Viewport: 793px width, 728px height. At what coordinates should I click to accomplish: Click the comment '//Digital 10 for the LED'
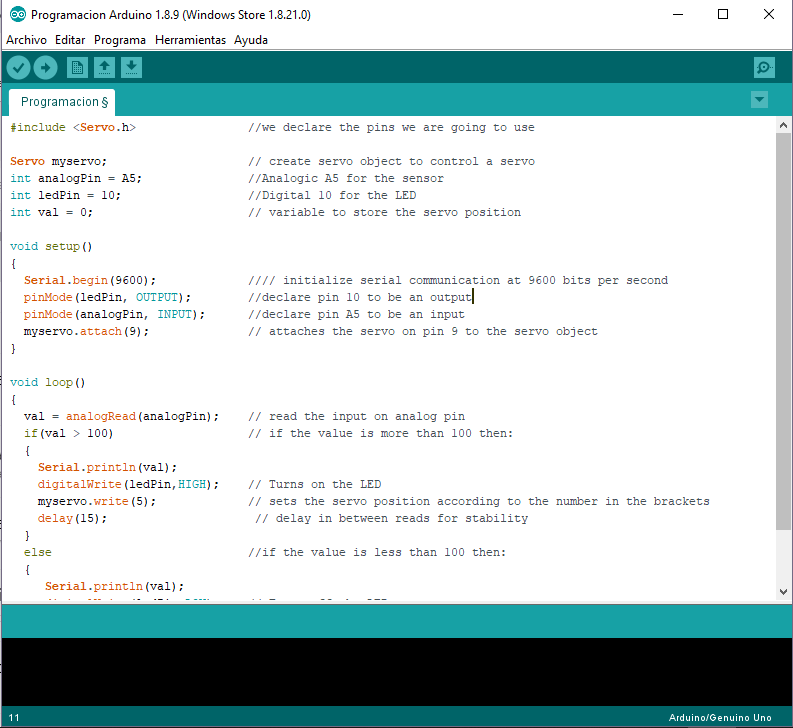332,195
